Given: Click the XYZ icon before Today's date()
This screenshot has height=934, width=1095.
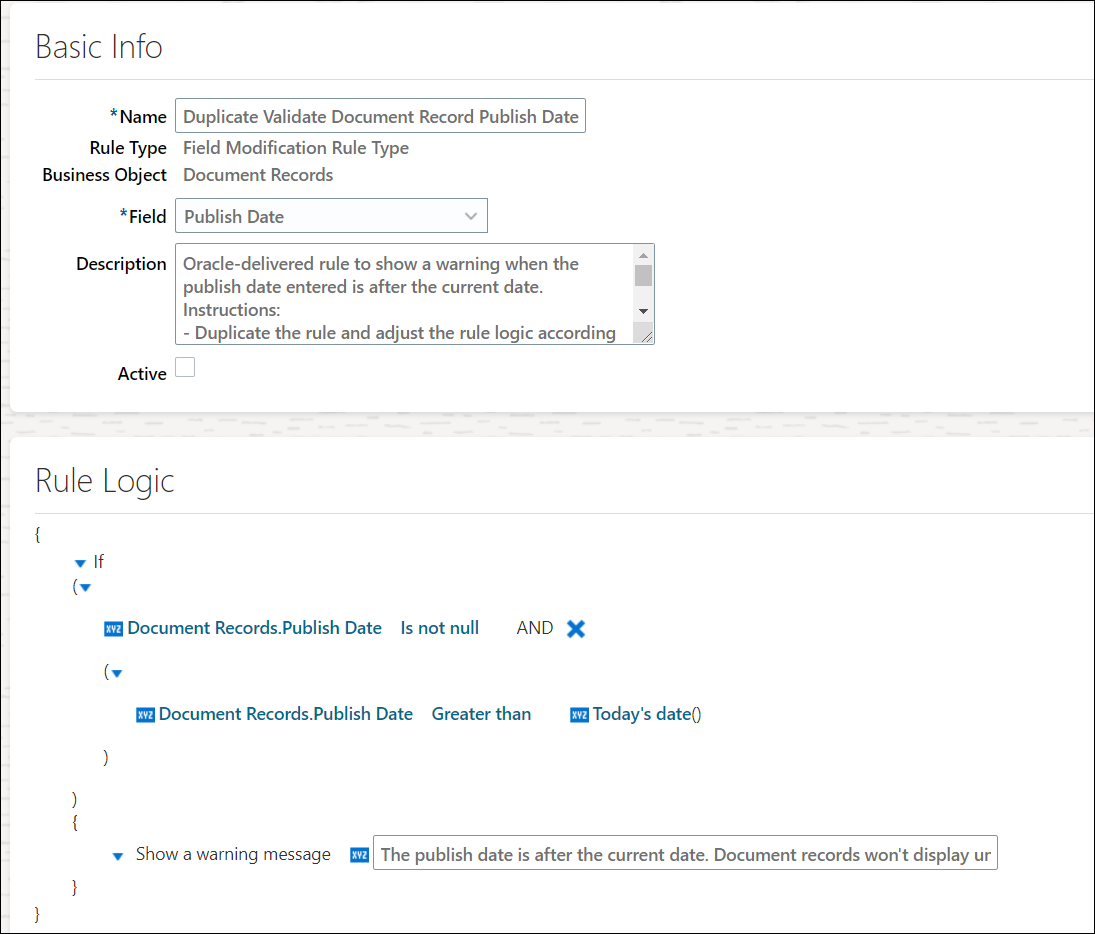Looking at the screenshot, I should (x=579, y=715).
